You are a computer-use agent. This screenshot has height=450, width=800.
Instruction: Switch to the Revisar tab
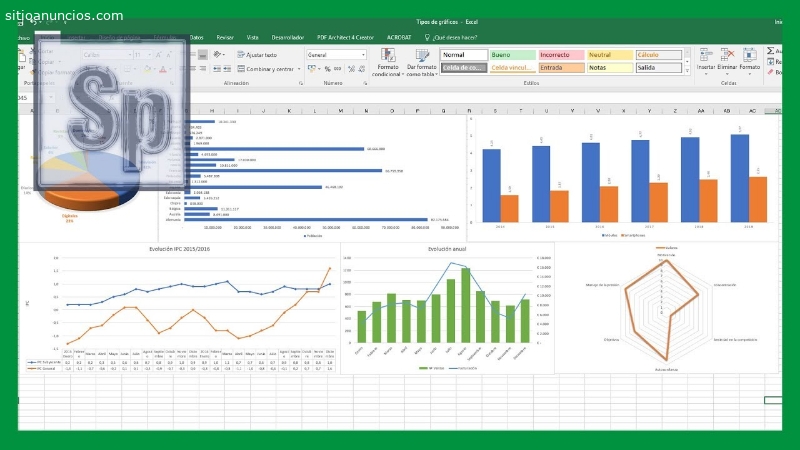(x=225, y=38)
